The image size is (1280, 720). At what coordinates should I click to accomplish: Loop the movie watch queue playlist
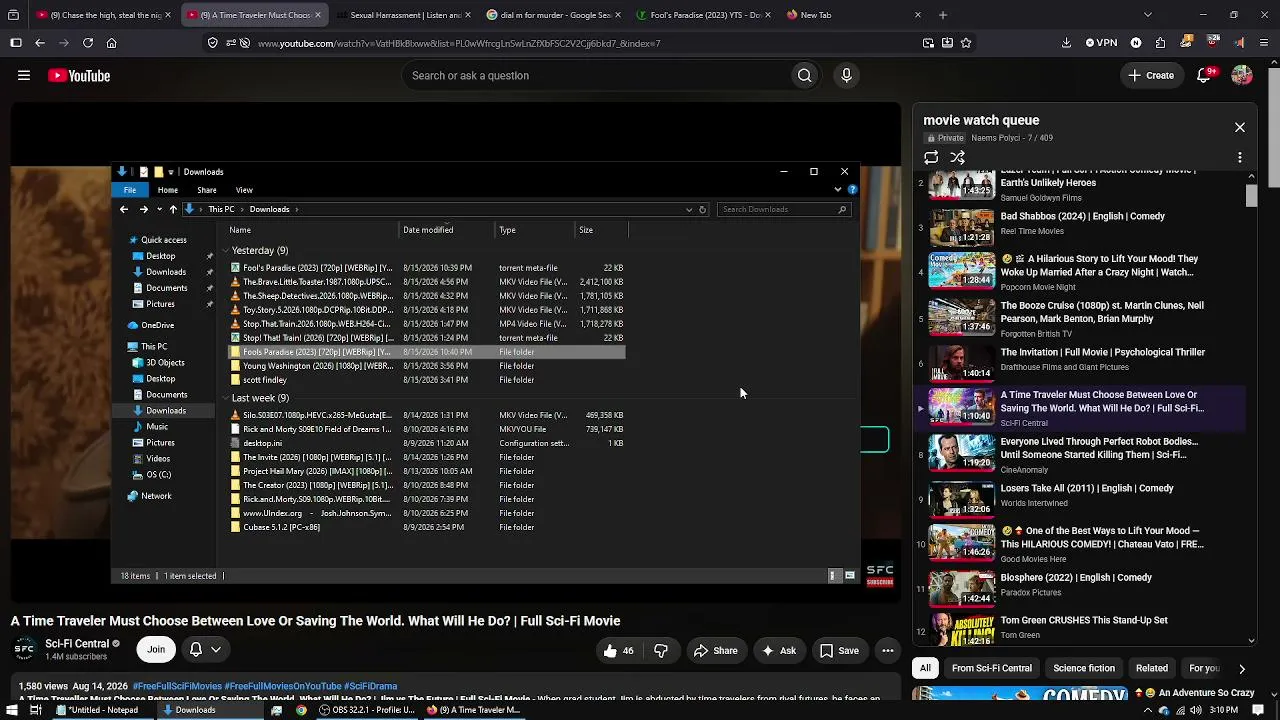click(x=931, y=157)
